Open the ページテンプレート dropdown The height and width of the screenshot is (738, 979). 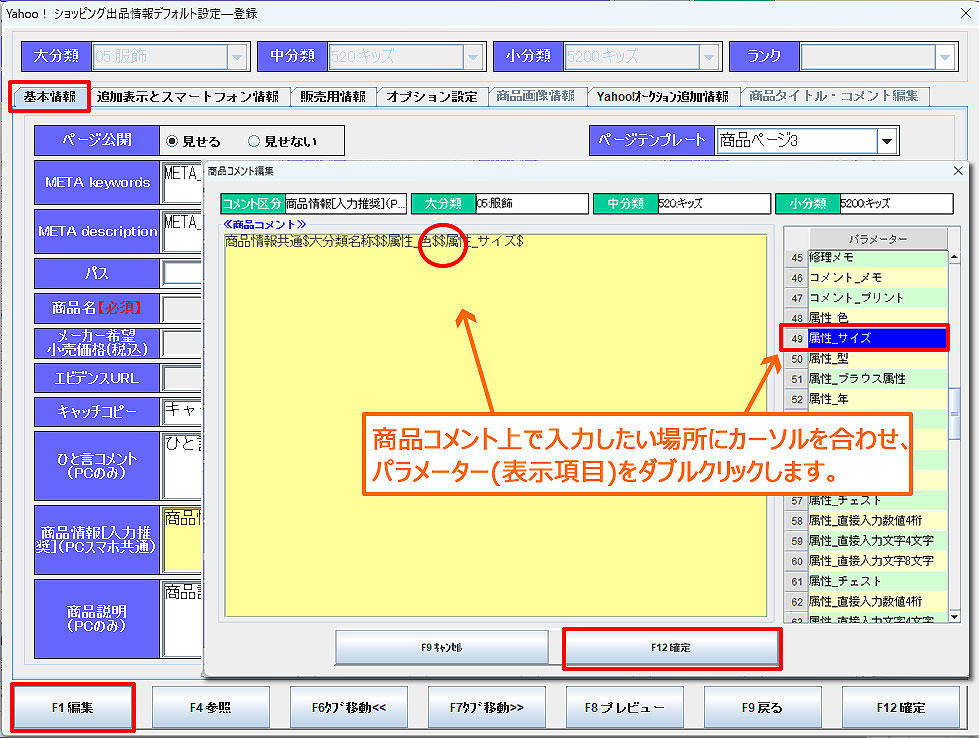click(x=886, y=141)
